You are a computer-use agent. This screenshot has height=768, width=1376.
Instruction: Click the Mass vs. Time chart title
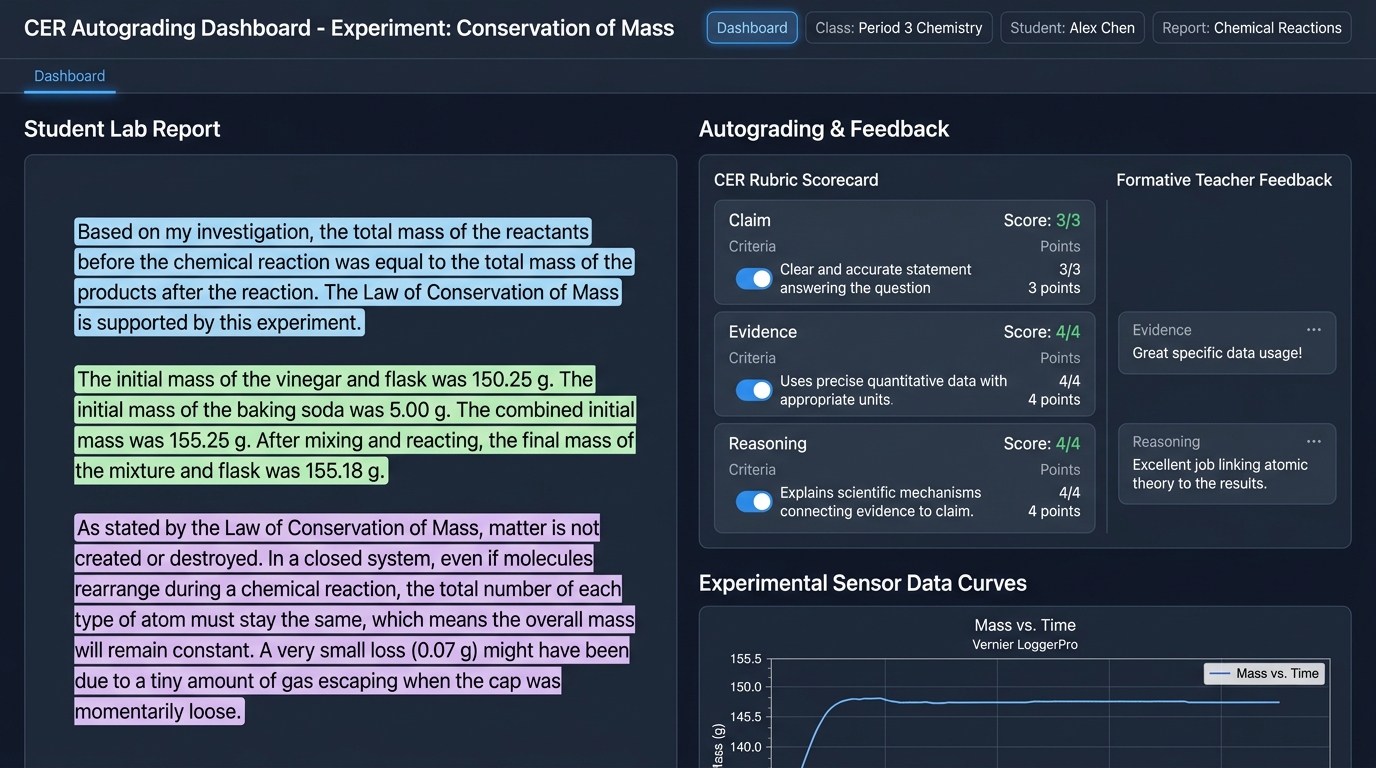click(1025, 625)
